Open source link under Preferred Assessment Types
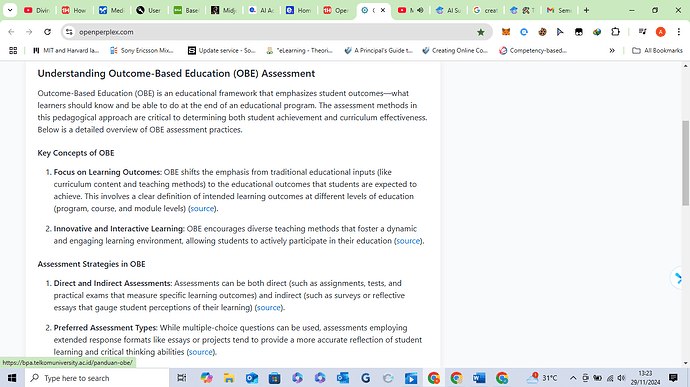Viewport: 690px width, 387px height. (x=201, y=352)
